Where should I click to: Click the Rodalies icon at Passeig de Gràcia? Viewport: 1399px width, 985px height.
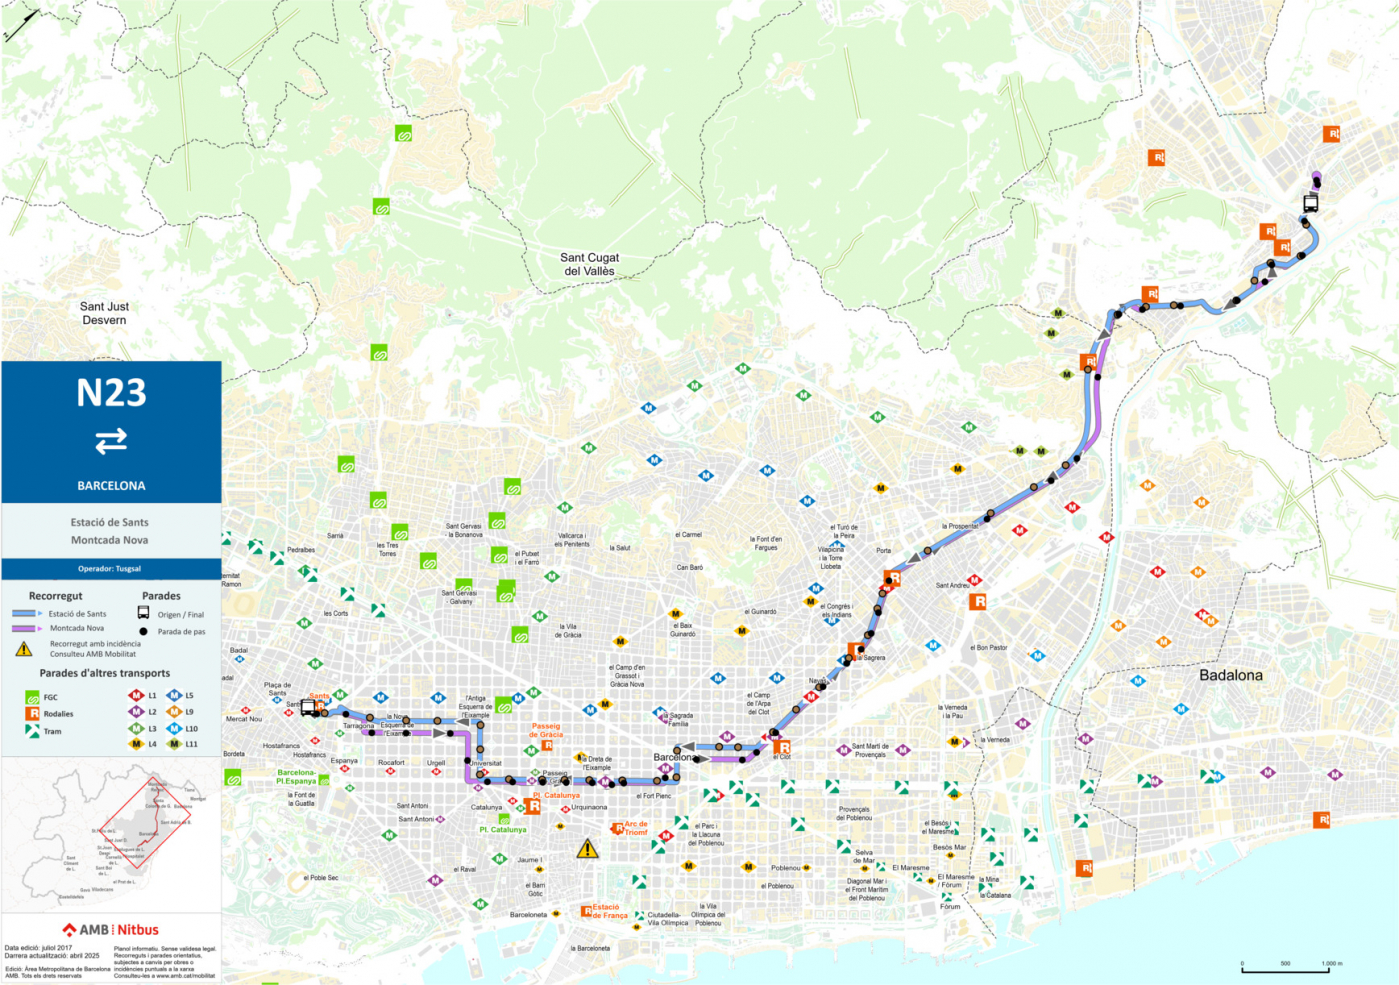click(547, 745)
